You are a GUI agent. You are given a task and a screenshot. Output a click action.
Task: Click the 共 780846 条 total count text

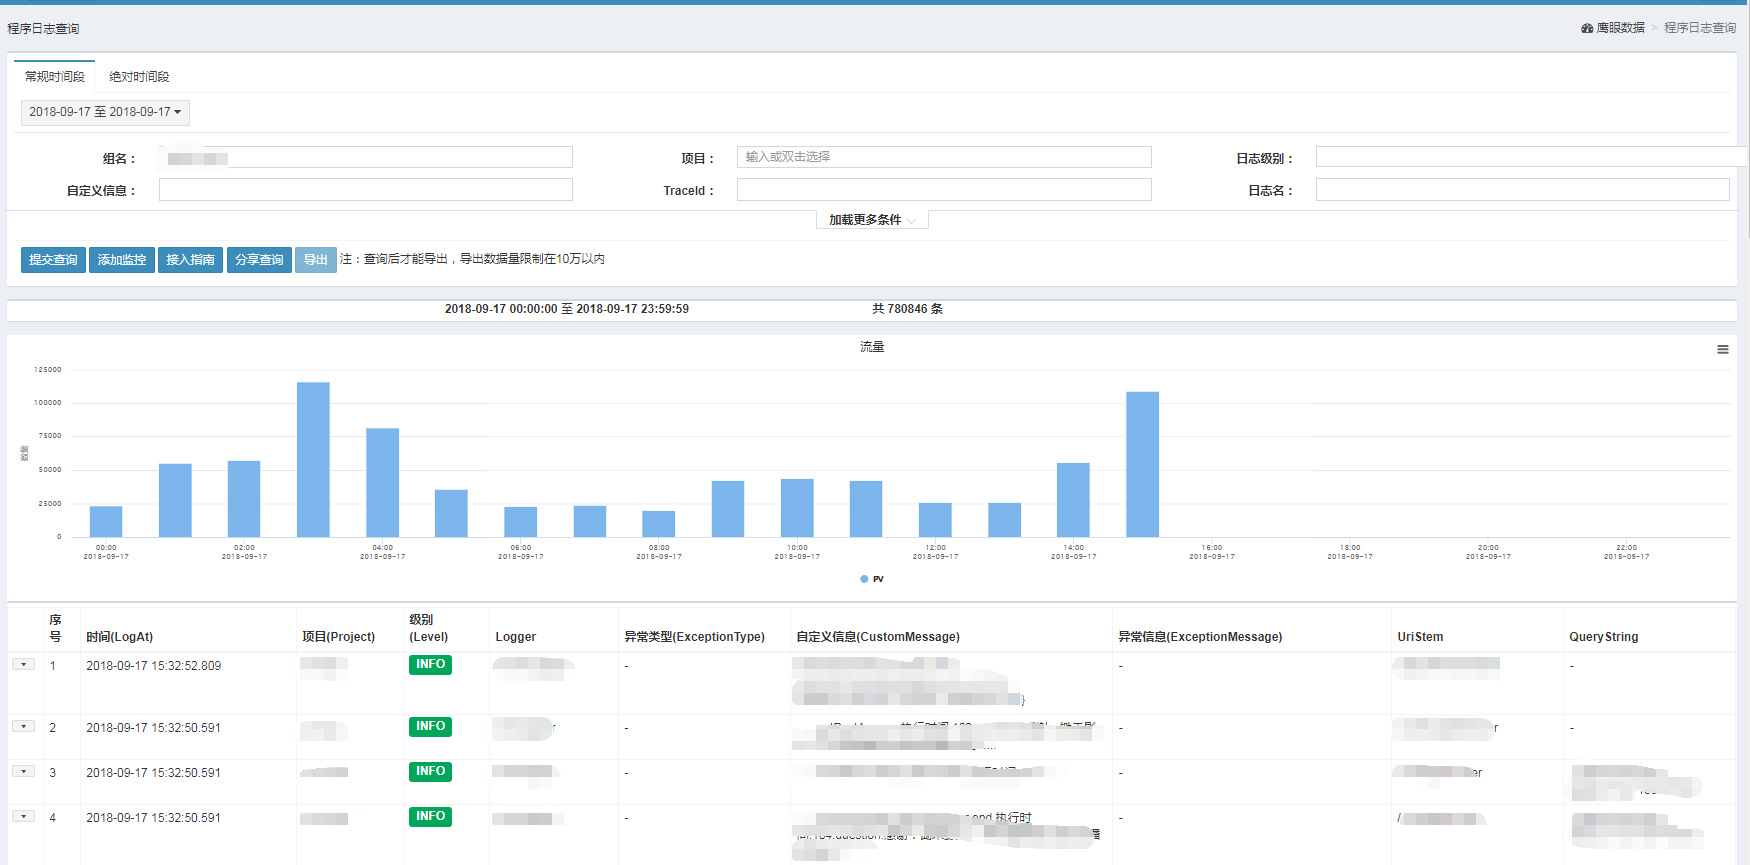click(x=907, y=309)
